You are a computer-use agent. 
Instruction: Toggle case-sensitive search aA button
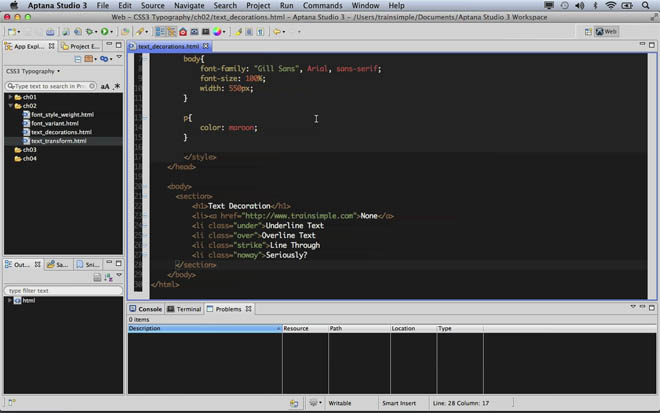point(105,86)
